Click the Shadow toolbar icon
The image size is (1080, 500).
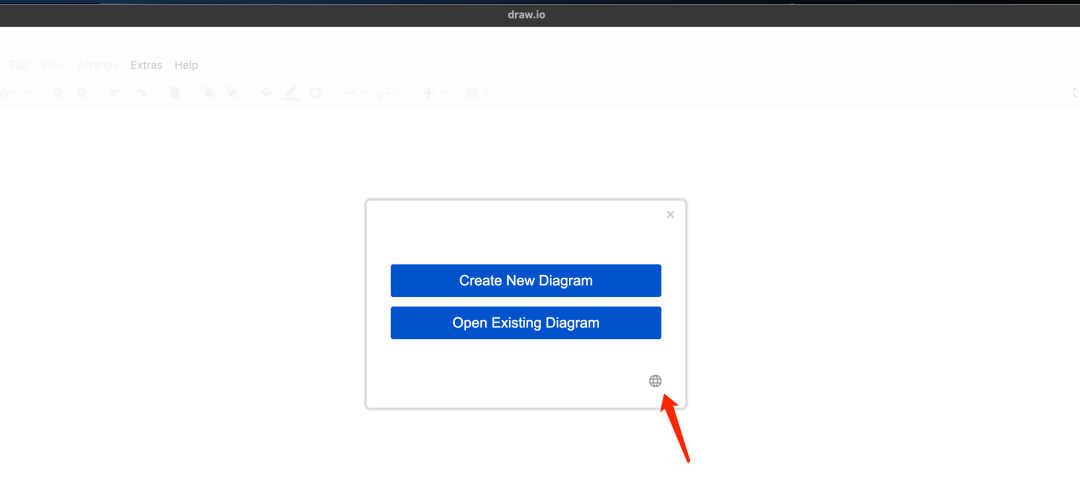coord(315,93)
